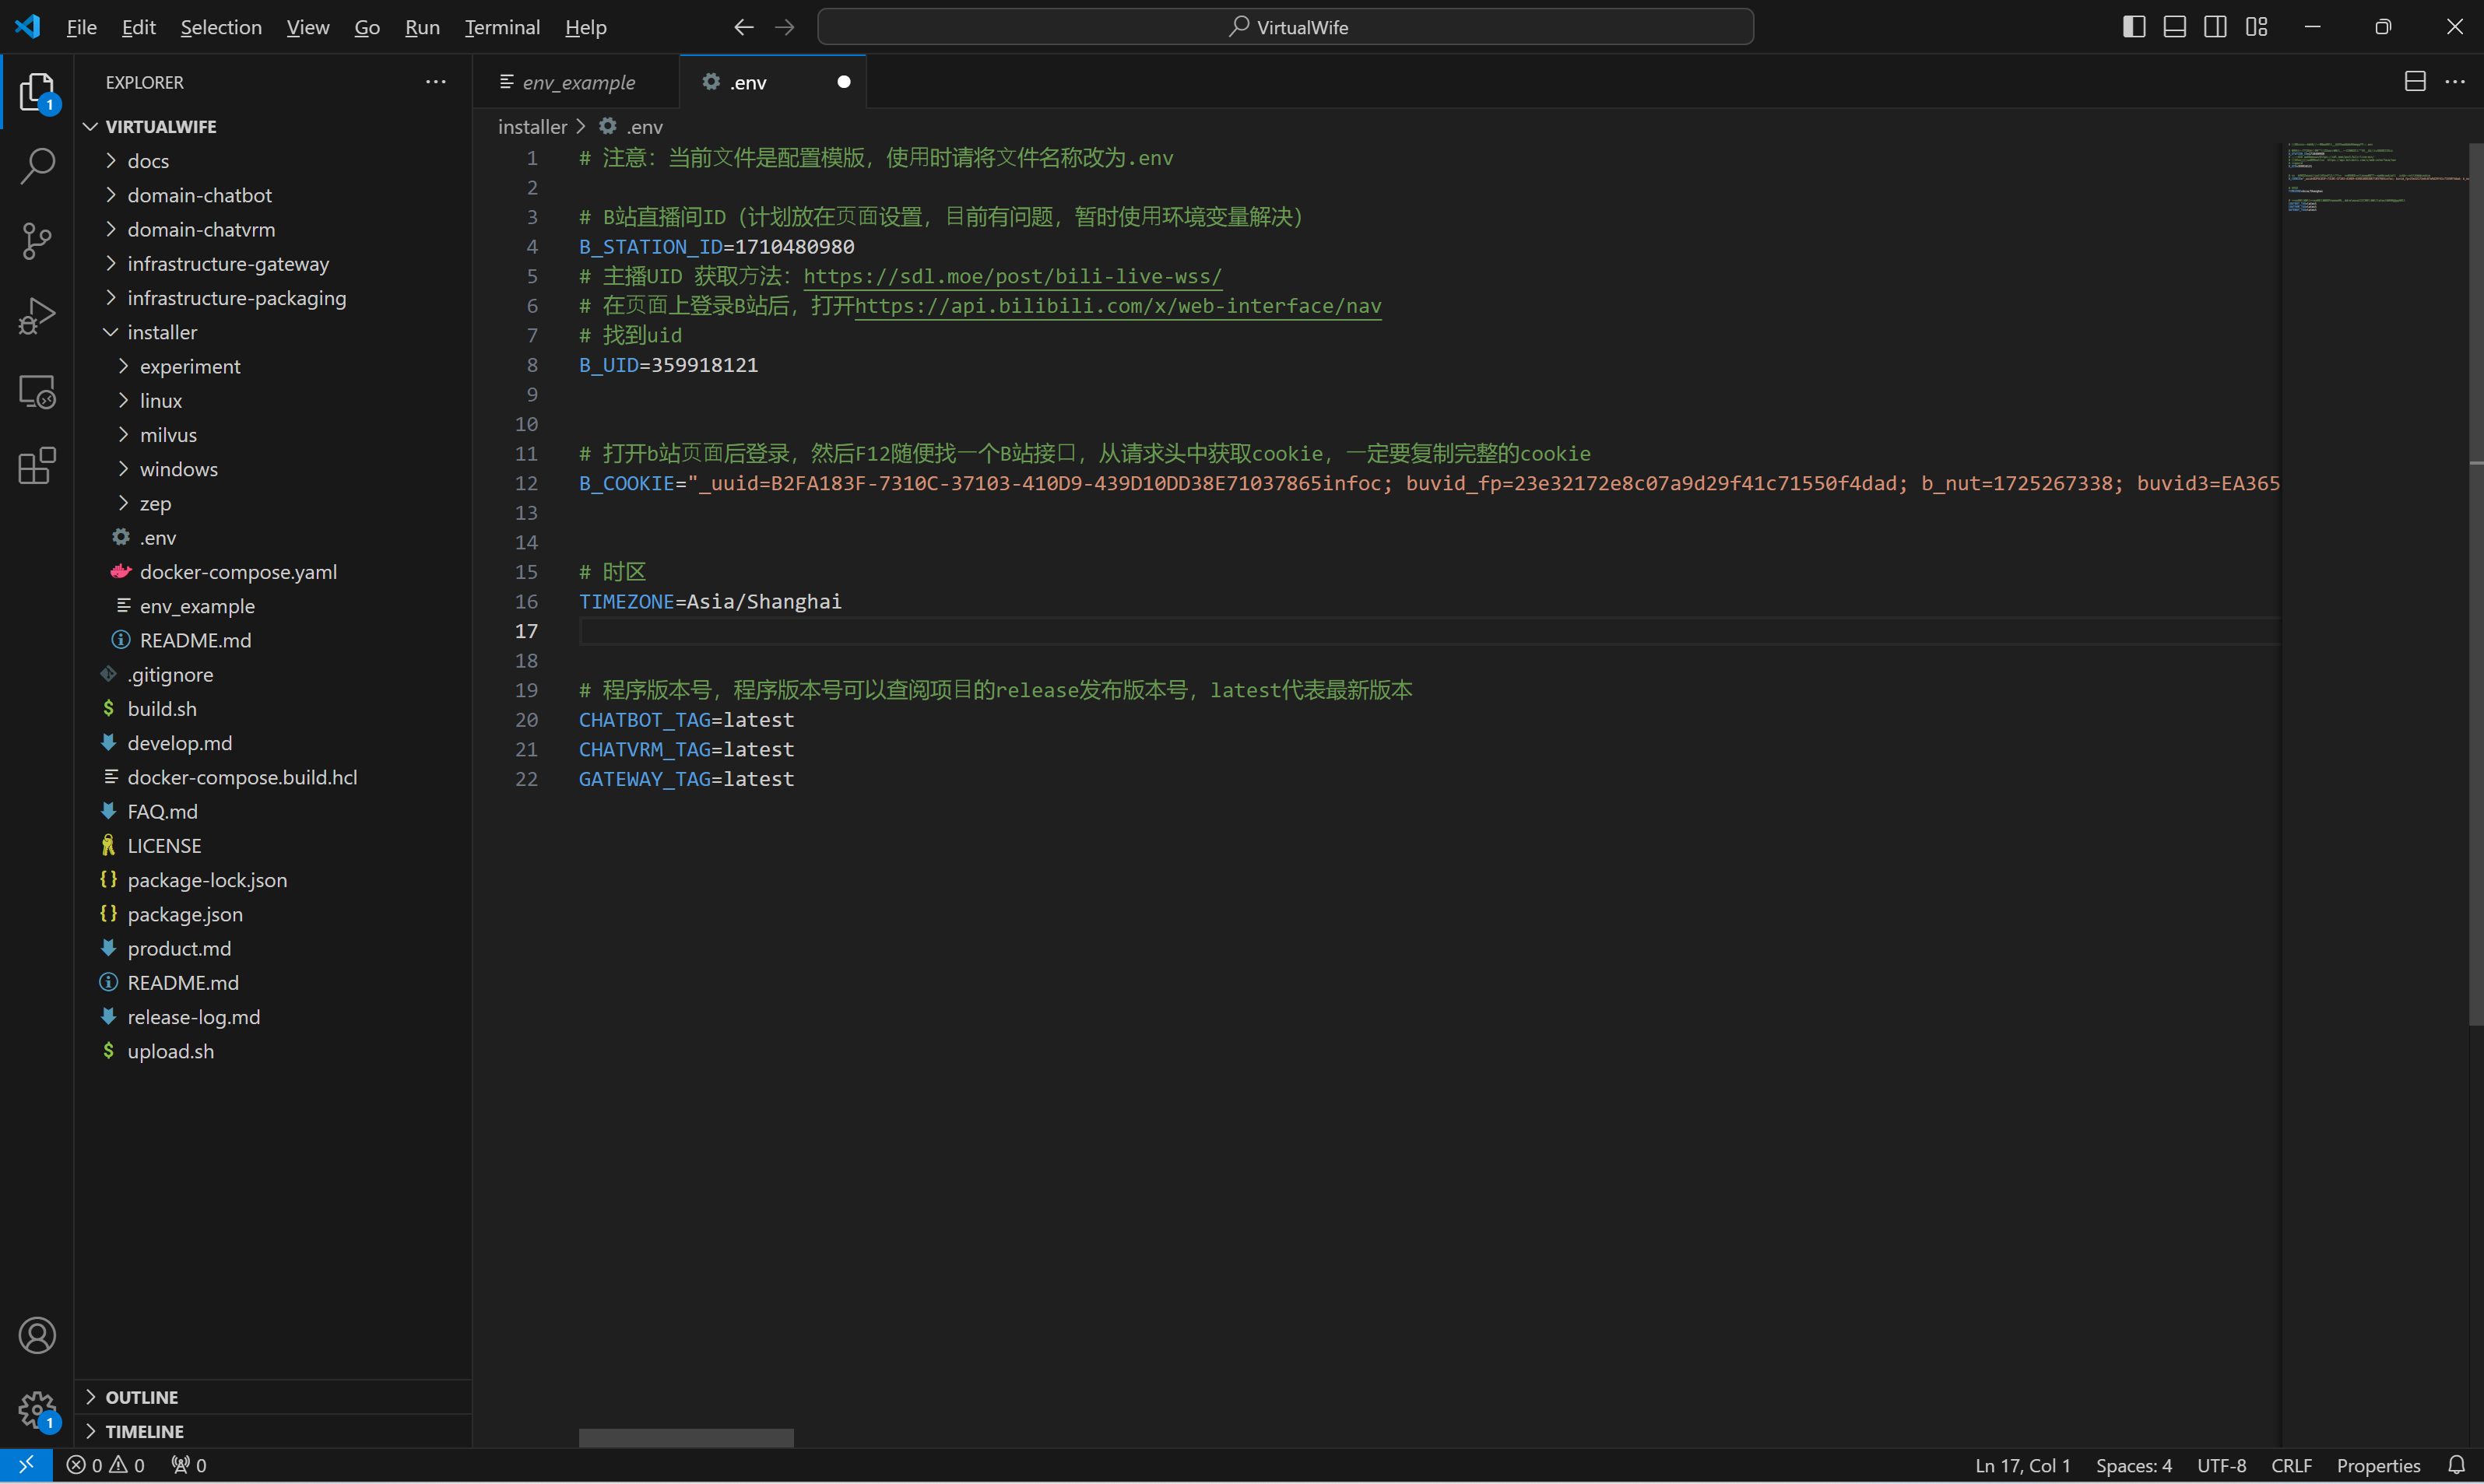Open upload.sh in Explorer
2484x1484 pixels.
pos(170,1051)
